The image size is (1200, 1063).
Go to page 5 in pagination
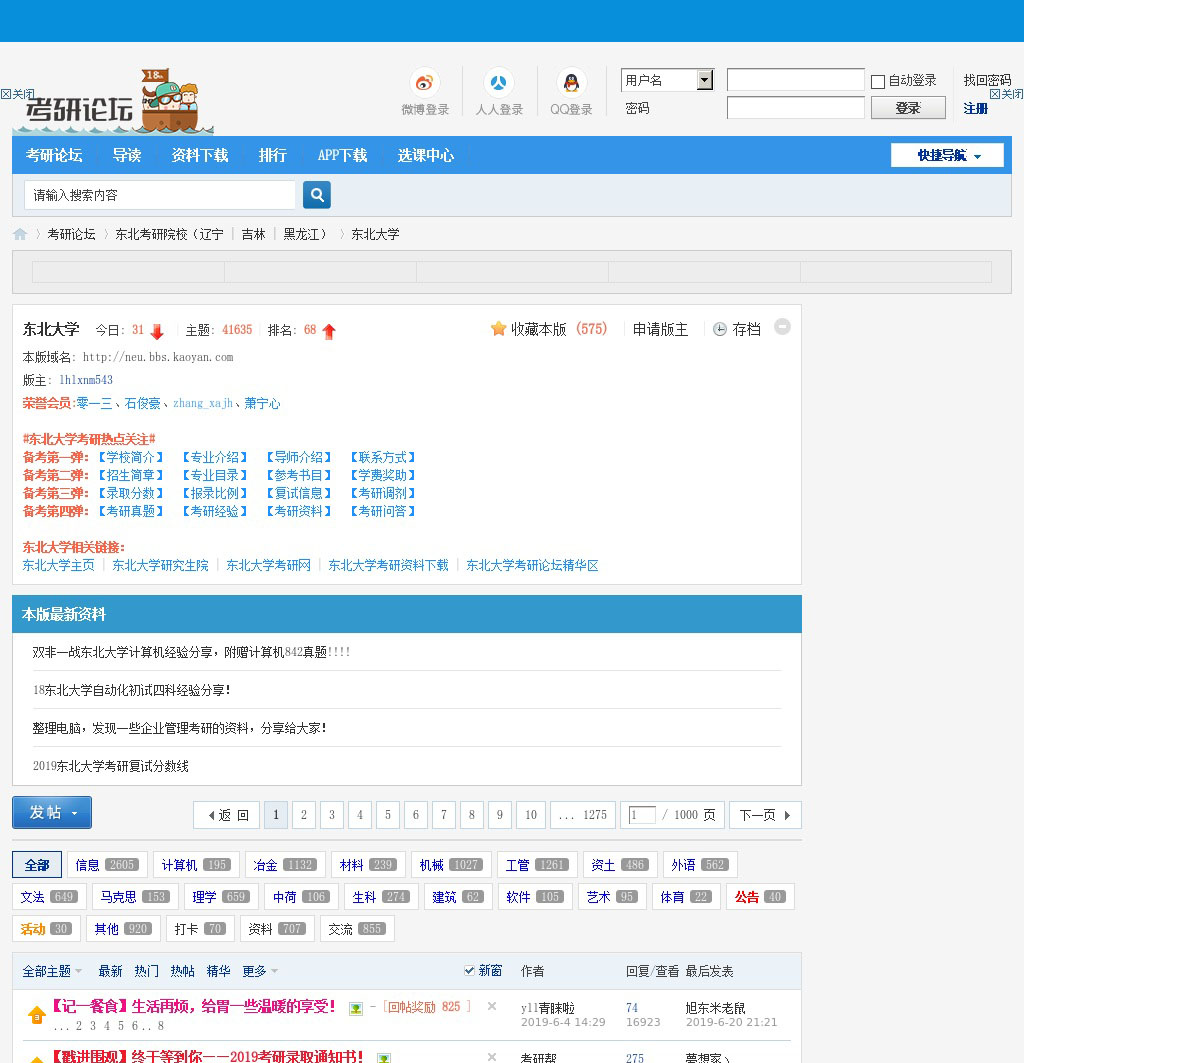[388, 815]
